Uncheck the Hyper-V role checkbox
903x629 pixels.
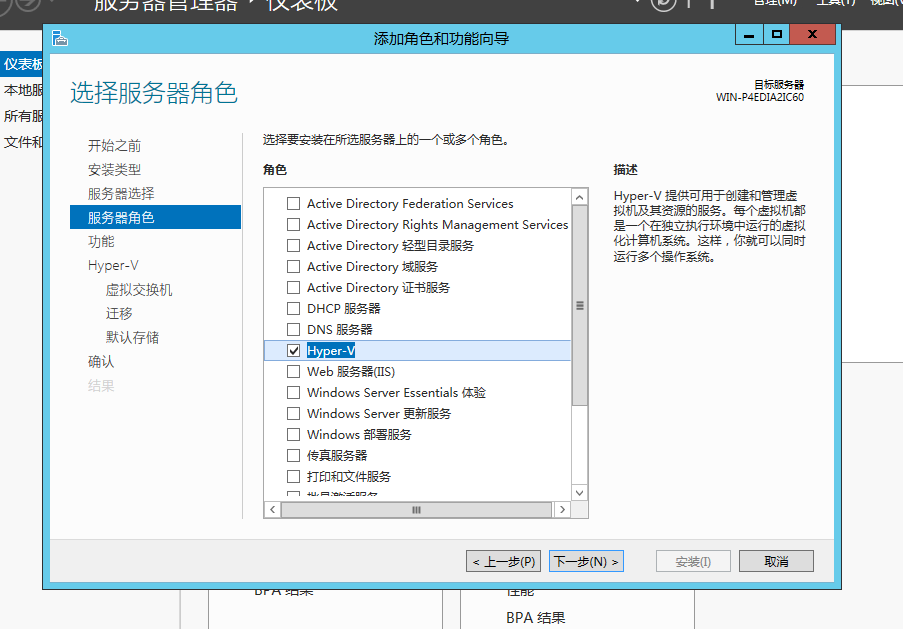coord(293,350)
